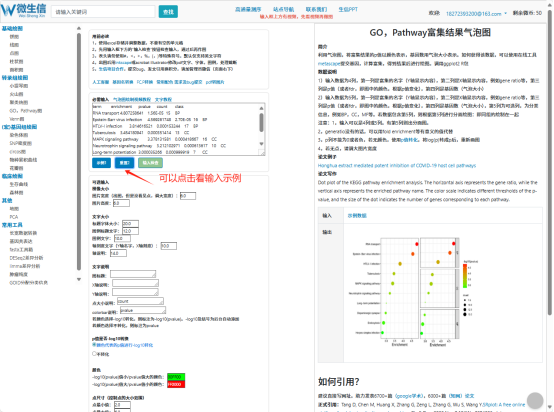Click the colorbar label field containing pvalue
554x412 pixels.
[x=143, y=310]
